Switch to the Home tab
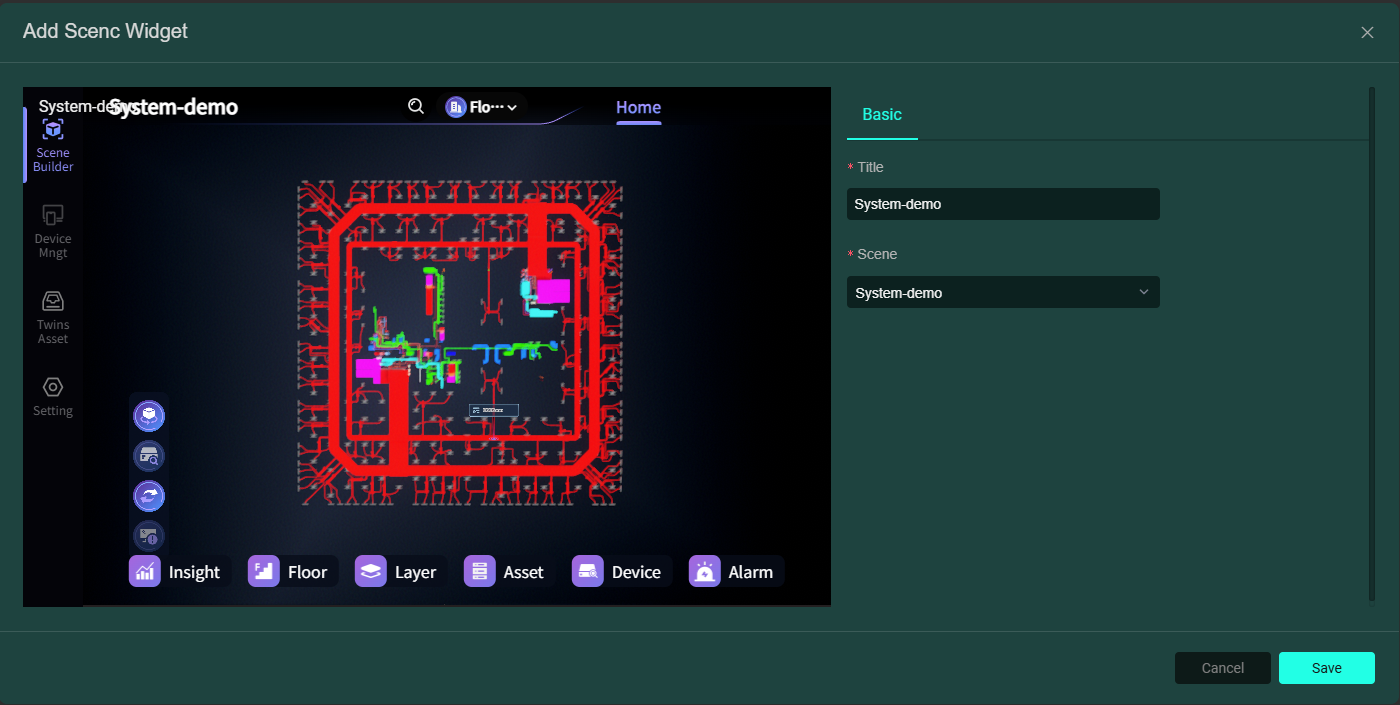The width and height of the screenshot is (1400, 705). coord(638,108)
